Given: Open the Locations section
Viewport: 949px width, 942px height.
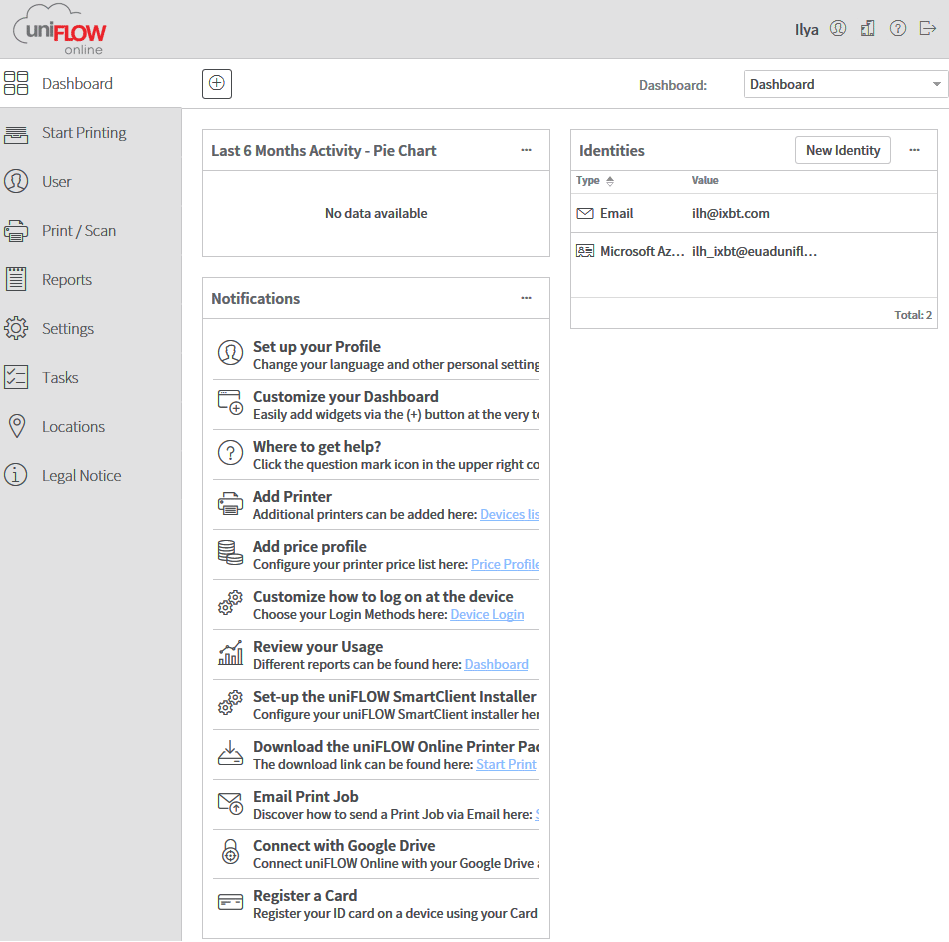Looking at the screenshot, I should tap(91, 427).
